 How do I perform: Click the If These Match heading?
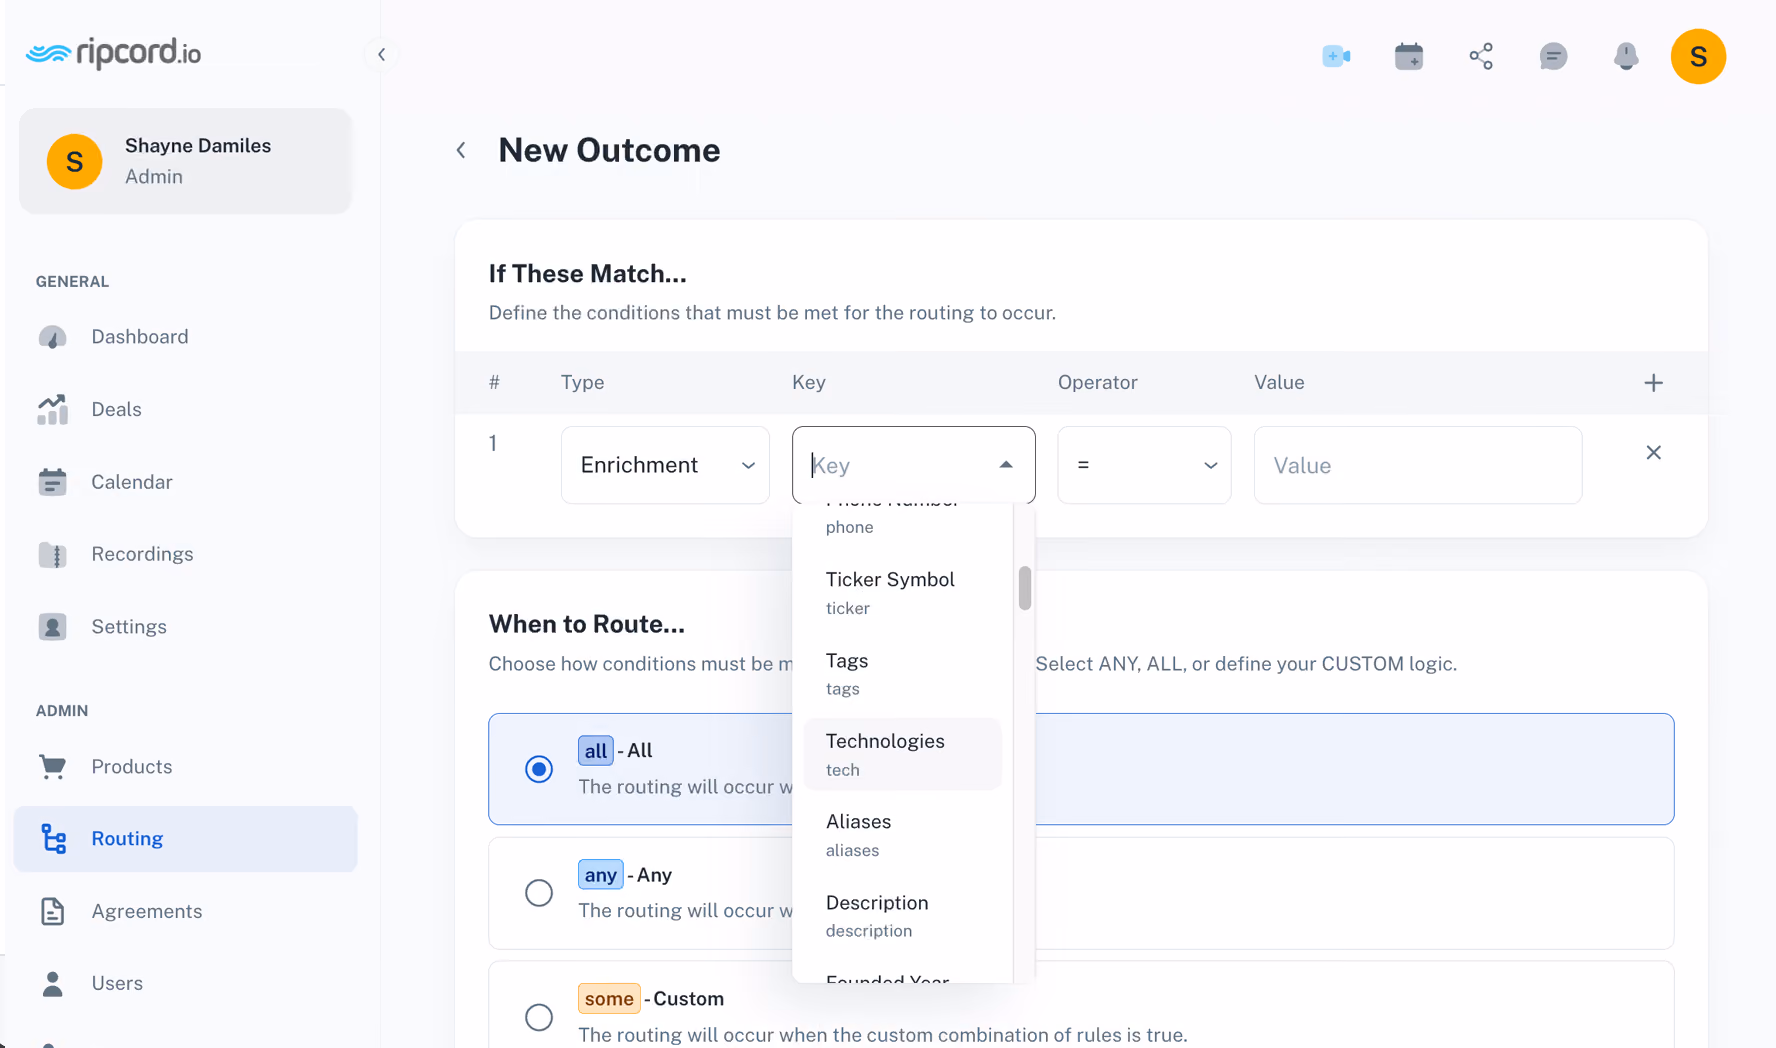point(587,274)
